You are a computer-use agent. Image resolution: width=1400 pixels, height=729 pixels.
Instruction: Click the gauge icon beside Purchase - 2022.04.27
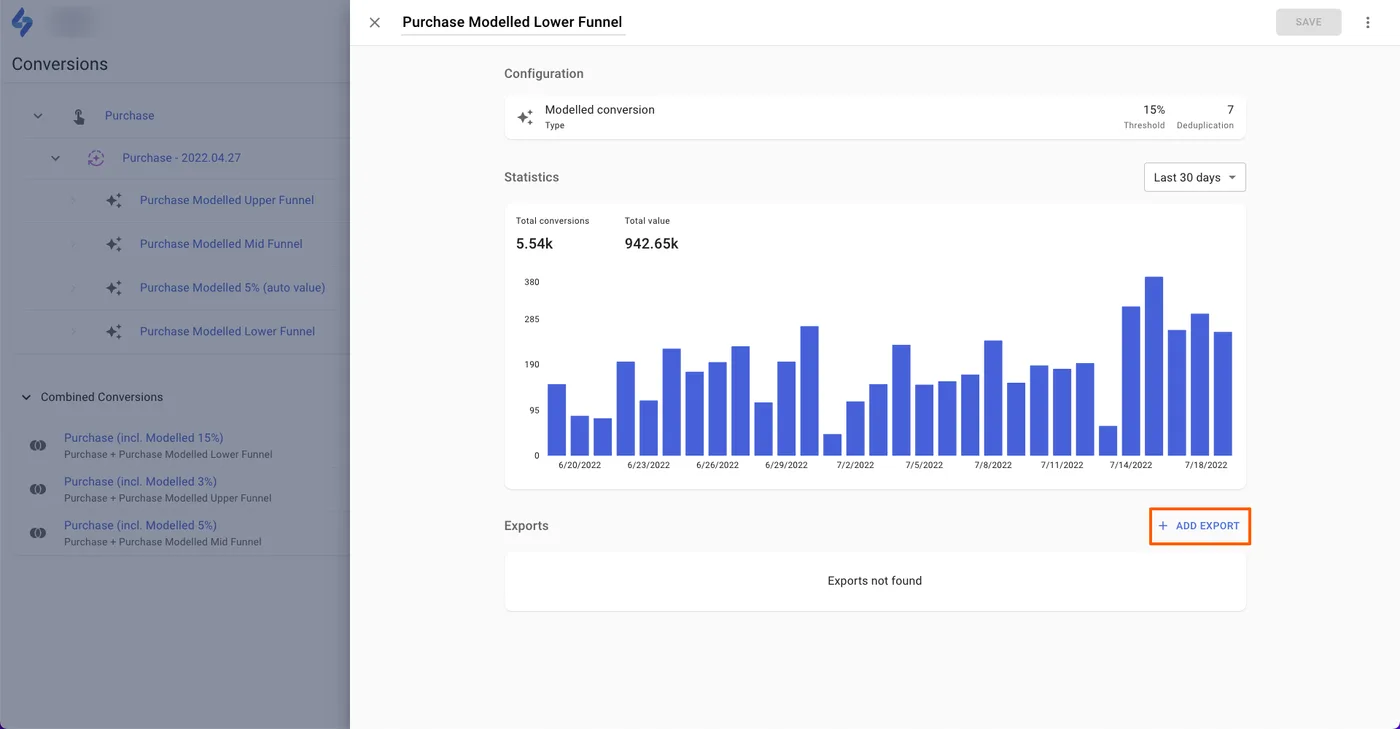(x=95, y=157)
